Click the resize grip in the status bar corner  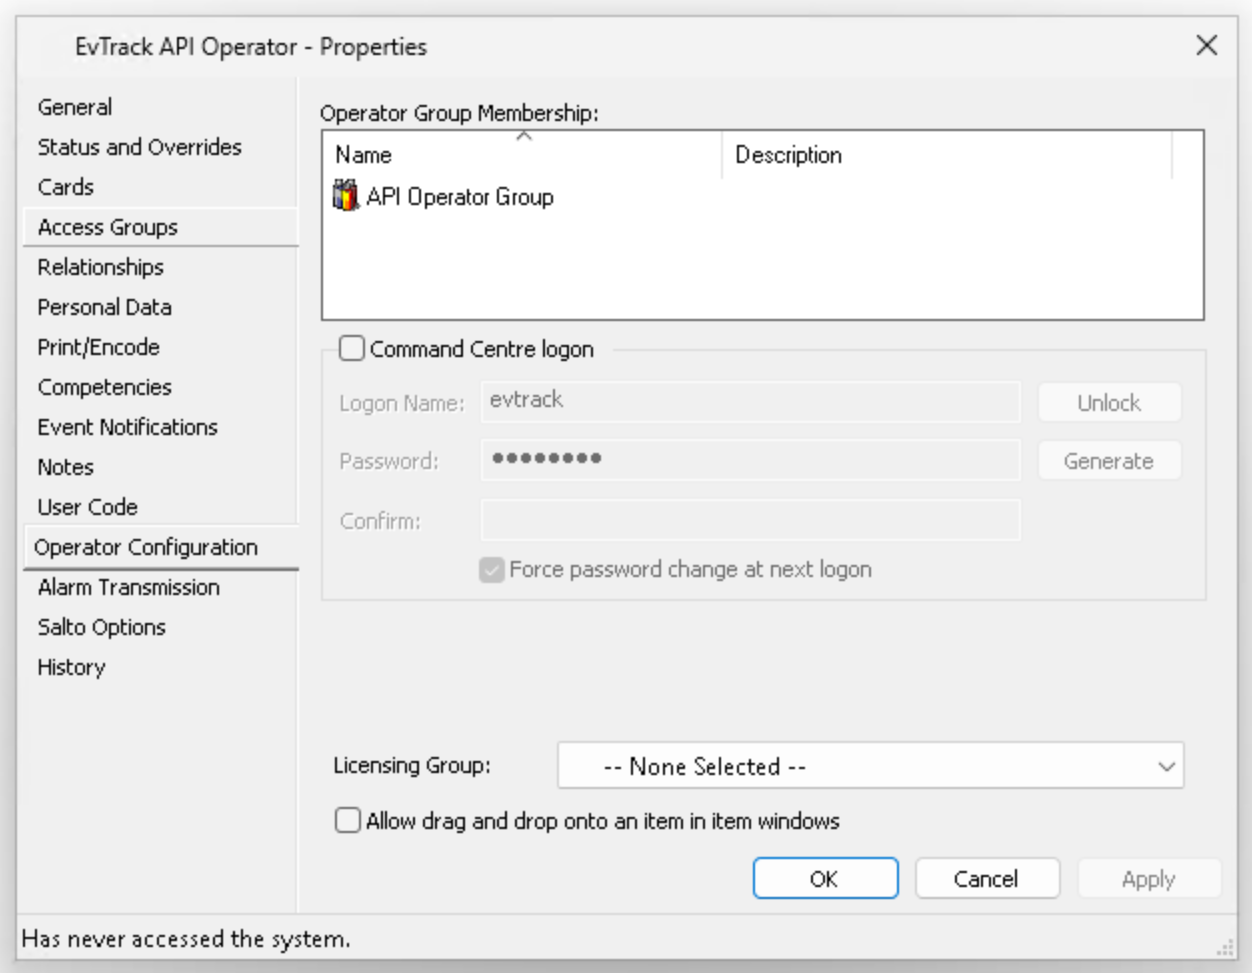[1225, 946]
